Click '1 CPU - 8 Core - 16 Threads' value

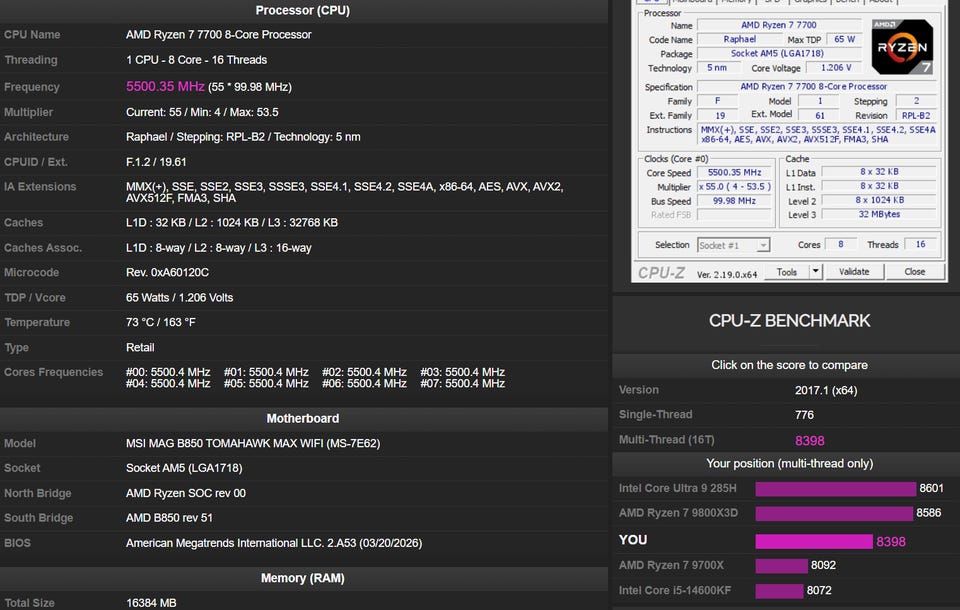pos(197,60)
